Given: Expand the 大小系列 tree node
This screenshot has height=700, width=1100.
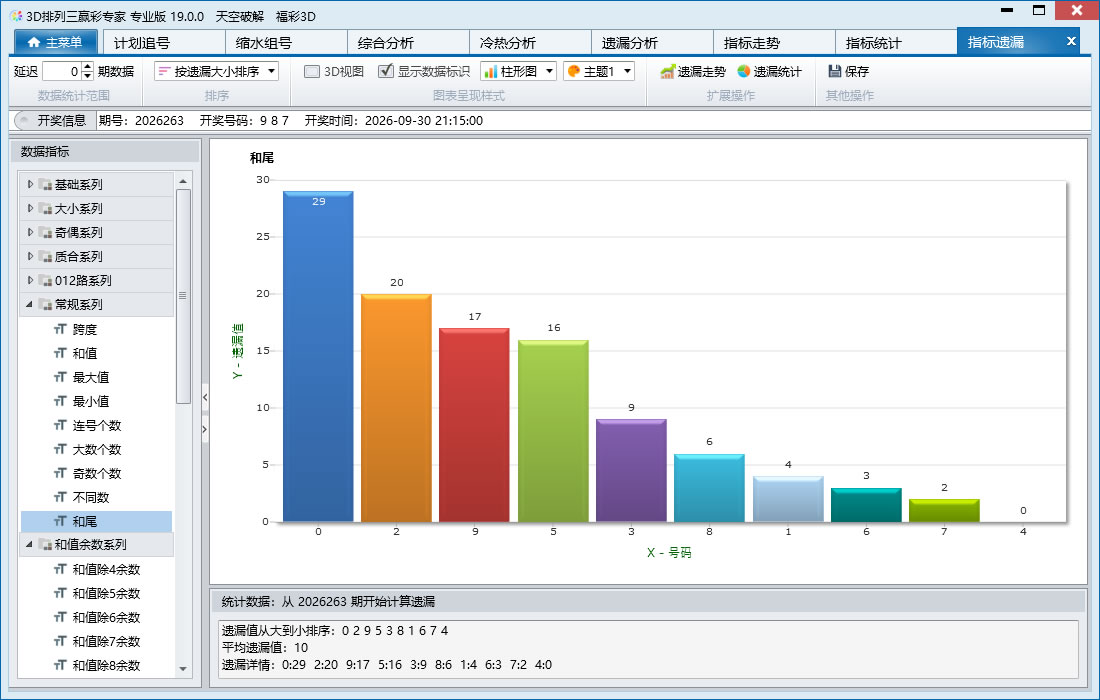Looking at the screenshot, I should (30, 208).
